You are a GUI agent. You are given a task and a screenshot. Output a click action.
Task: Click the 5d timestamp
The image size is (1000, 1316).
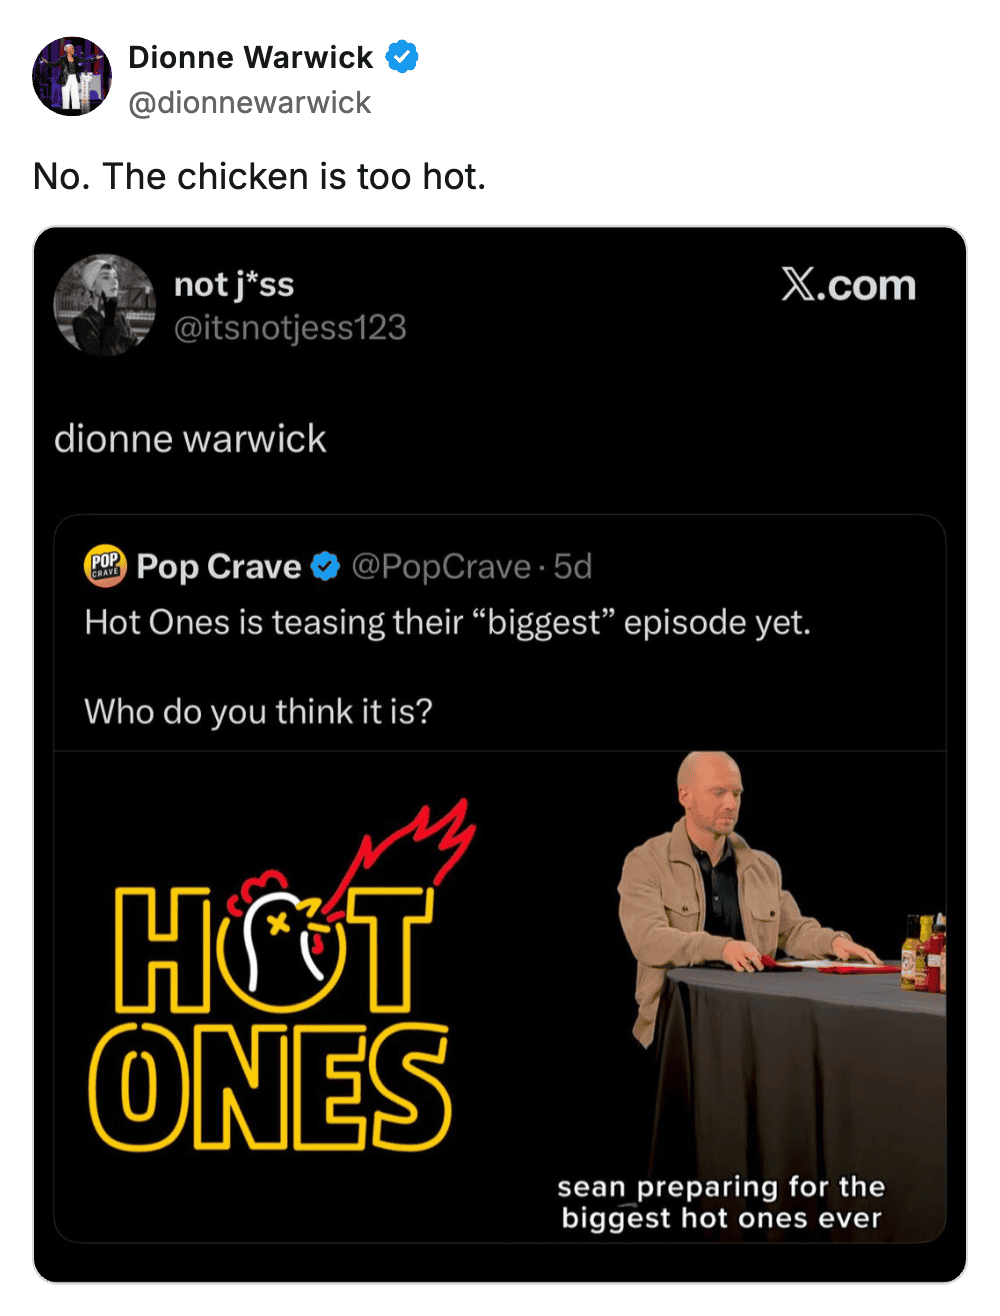click(x=573, y=567)
